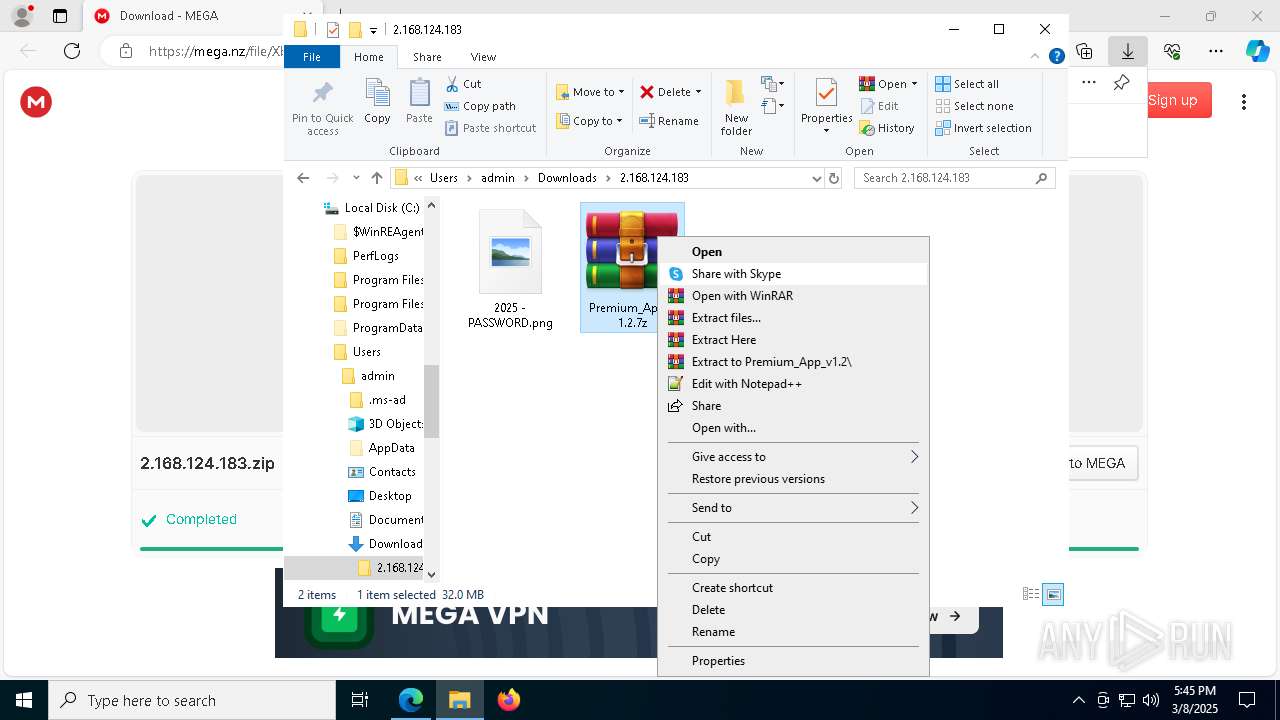Select the Contacts folder in tree
Viewport: 1280px width, 720px height.
coord(382,472)
